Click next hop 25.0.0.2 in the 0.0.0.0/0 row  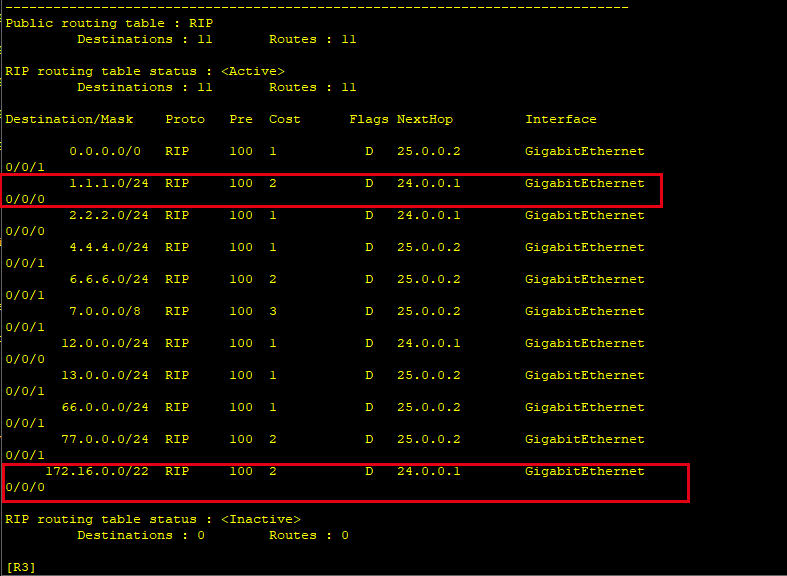point(429,152)
